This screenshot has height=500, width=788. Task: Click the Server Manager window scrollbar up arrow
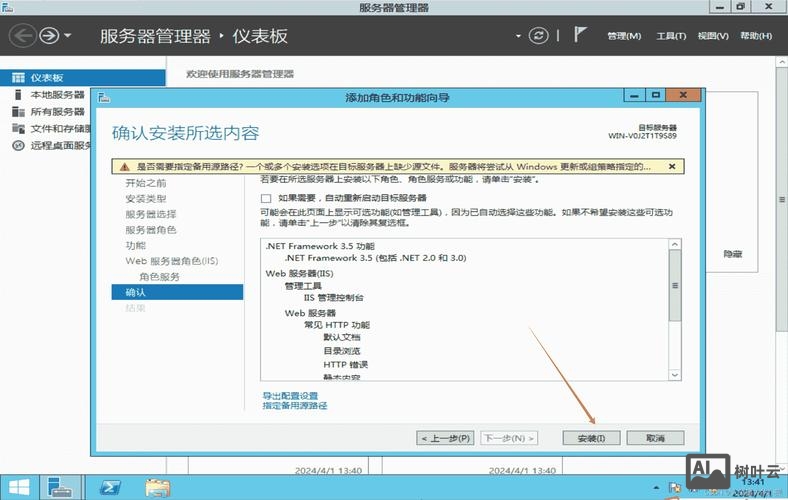tap(782, 62)
